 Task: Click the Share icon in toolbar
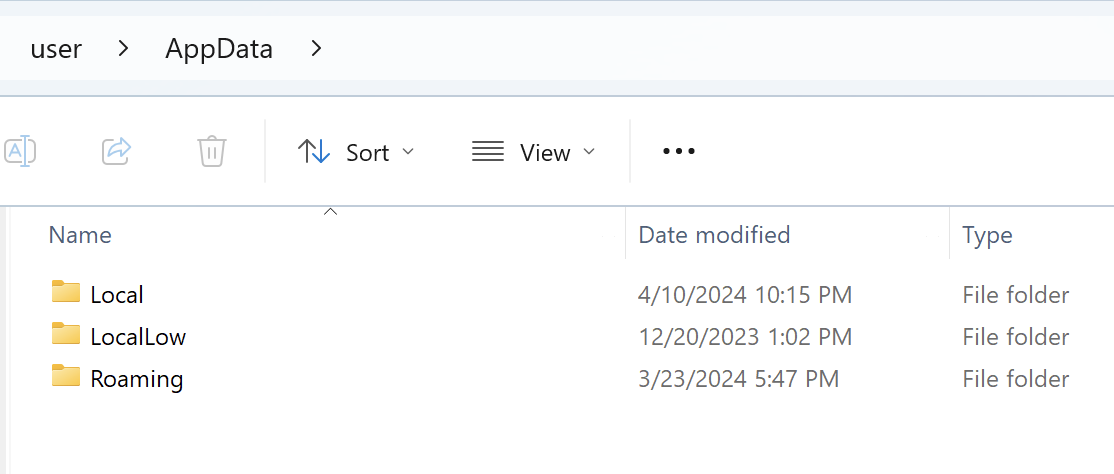pyautogui.click(x=117, y=152)
